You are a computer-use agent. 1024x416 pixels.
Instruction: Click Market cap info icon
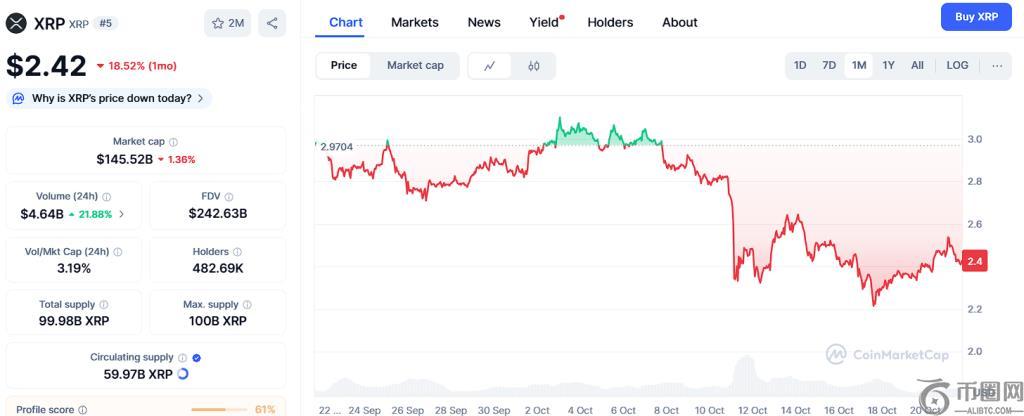tap(173, 142)
